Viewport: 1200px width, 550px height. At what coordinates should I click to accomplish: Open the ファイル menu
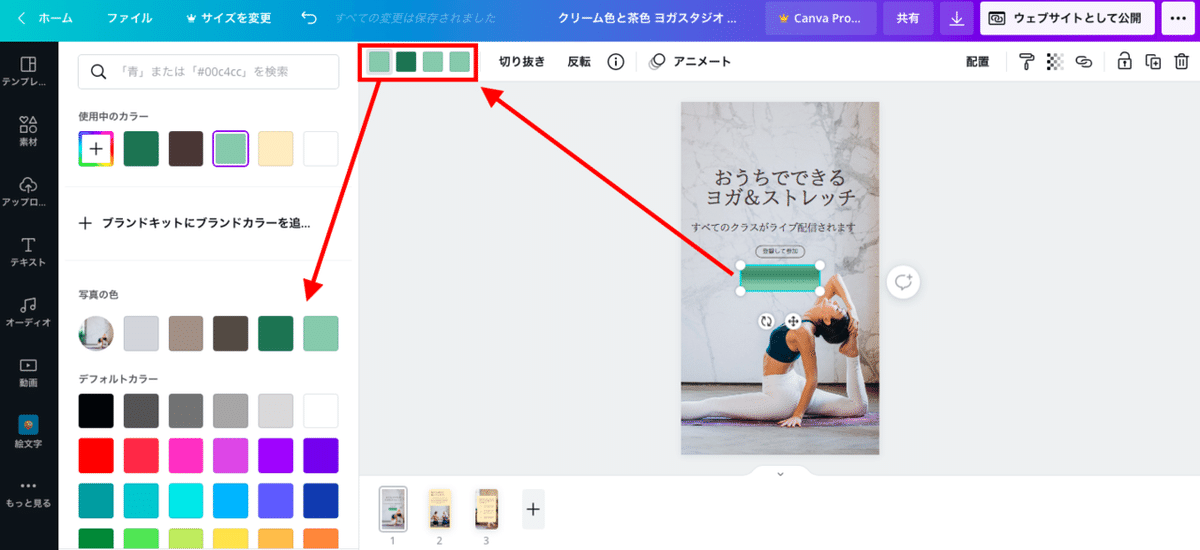click(x=129, y=18)
